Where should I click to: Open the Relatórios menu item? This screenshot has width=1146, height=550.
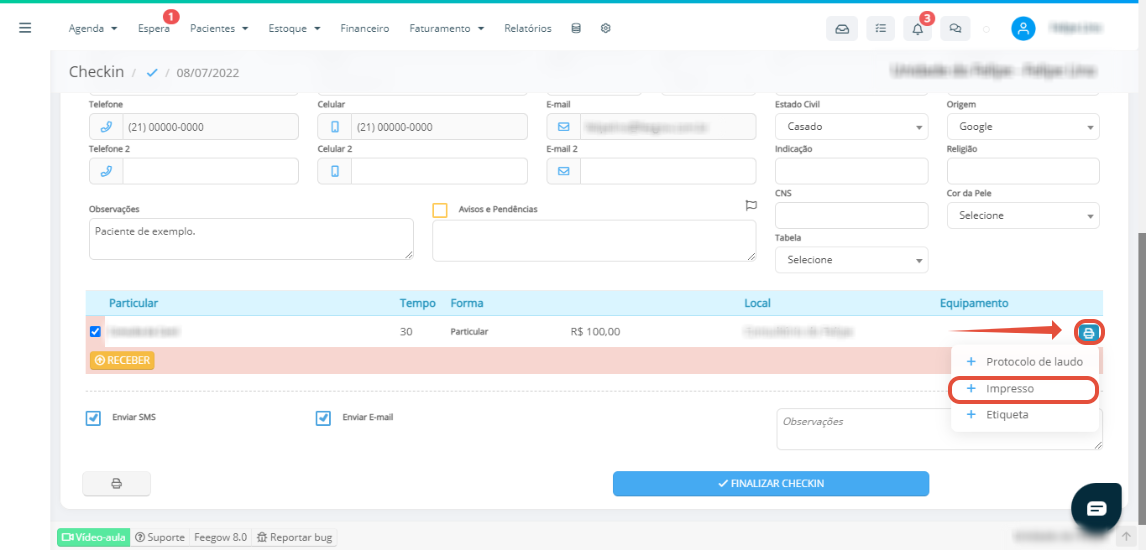coord(528,28)
